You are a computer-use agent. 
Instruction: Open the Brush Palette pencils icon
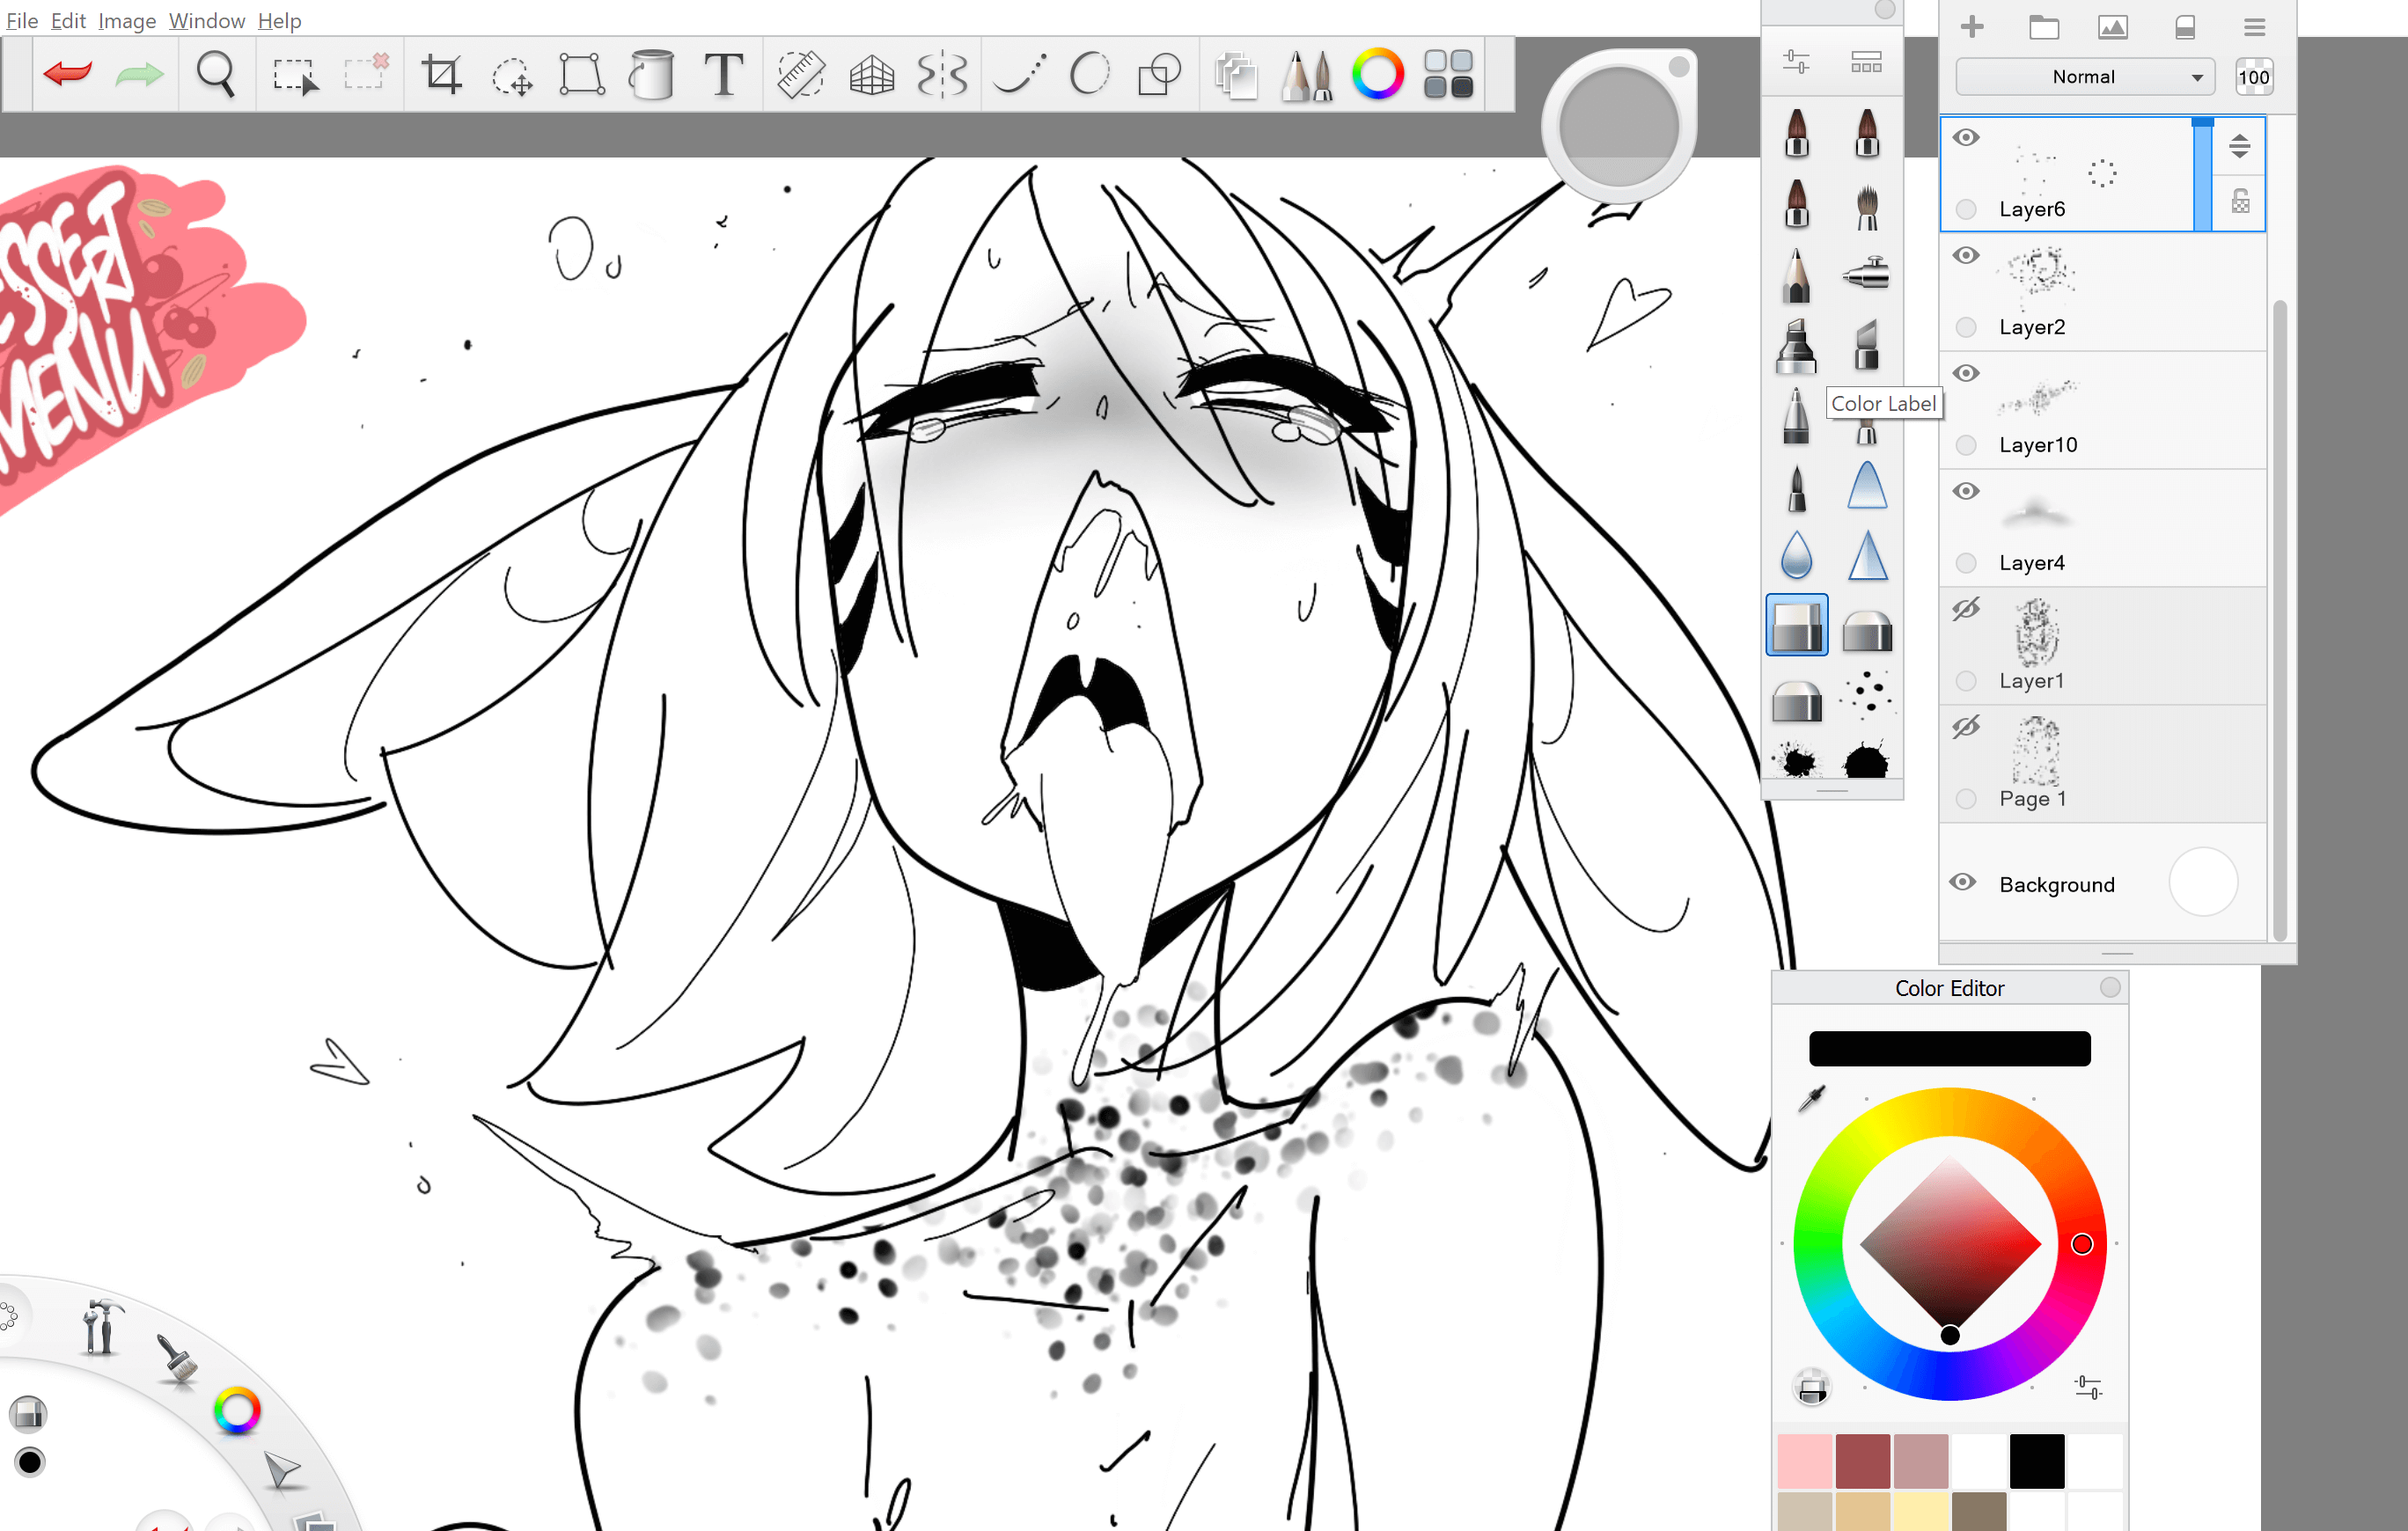1306,75
